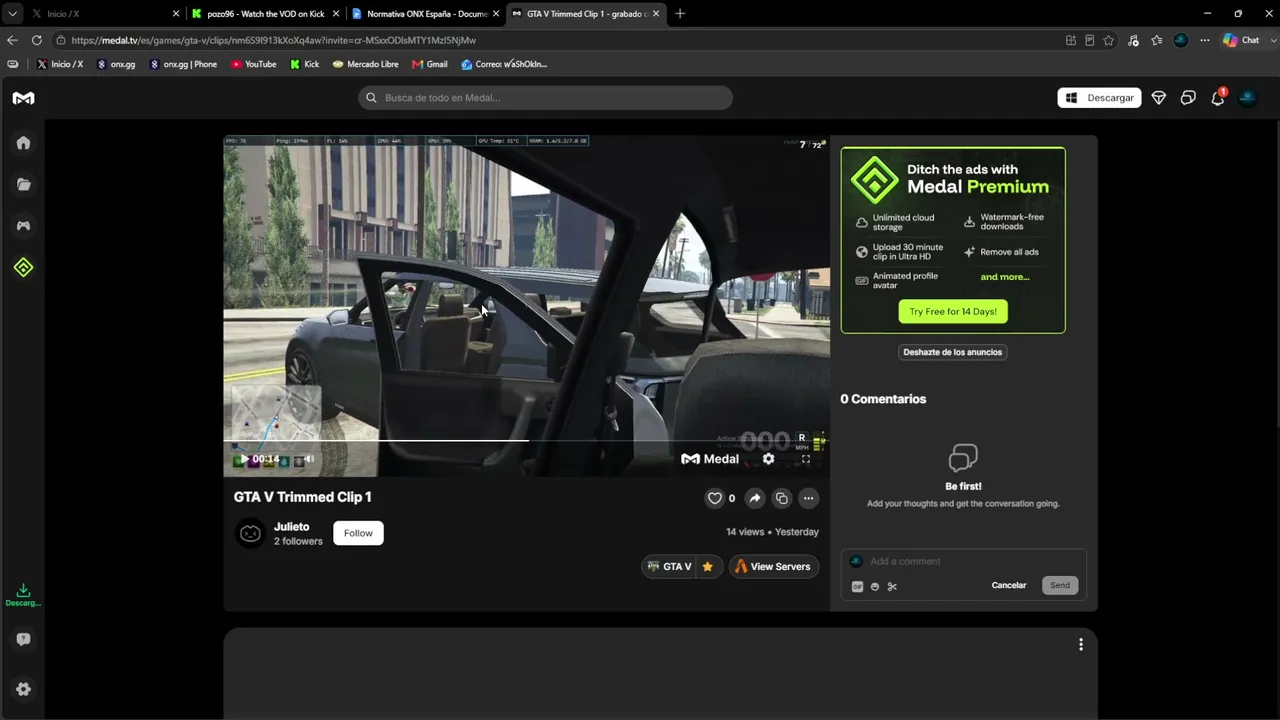Open the settings gear in the left sidebar
The width and height of the screenshot is (1280, 720).
click(23, 689)
